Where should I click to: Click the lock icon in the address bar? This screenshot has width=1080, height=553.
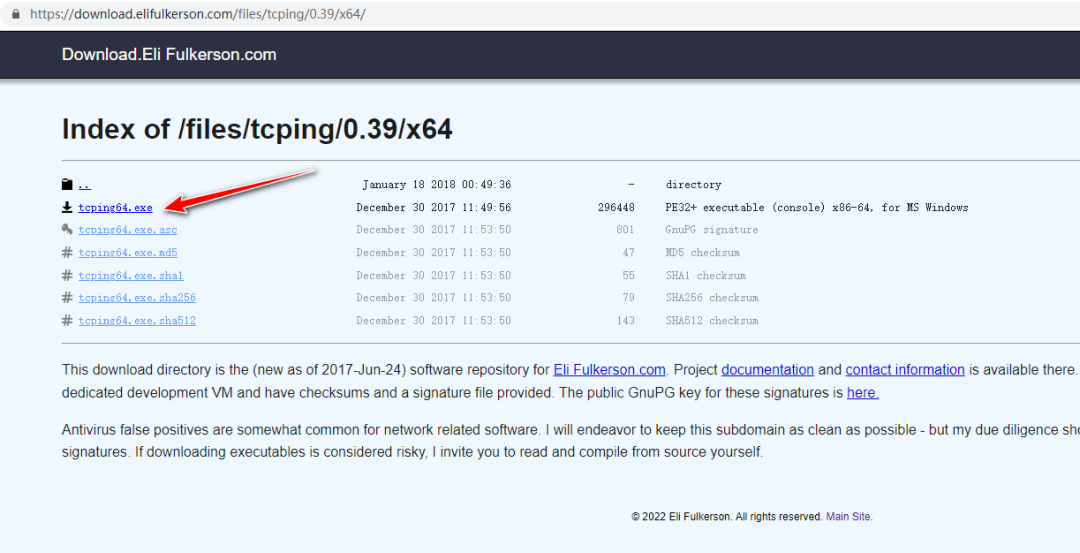[x=16, y=14]
